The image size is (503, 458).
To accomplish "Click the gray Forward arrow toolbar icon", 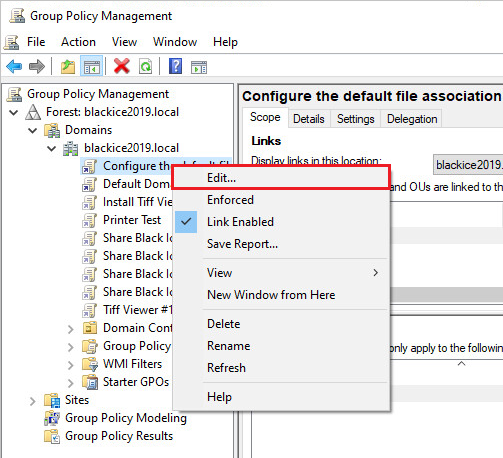I will pyautogui.click(x=37, y=67).
